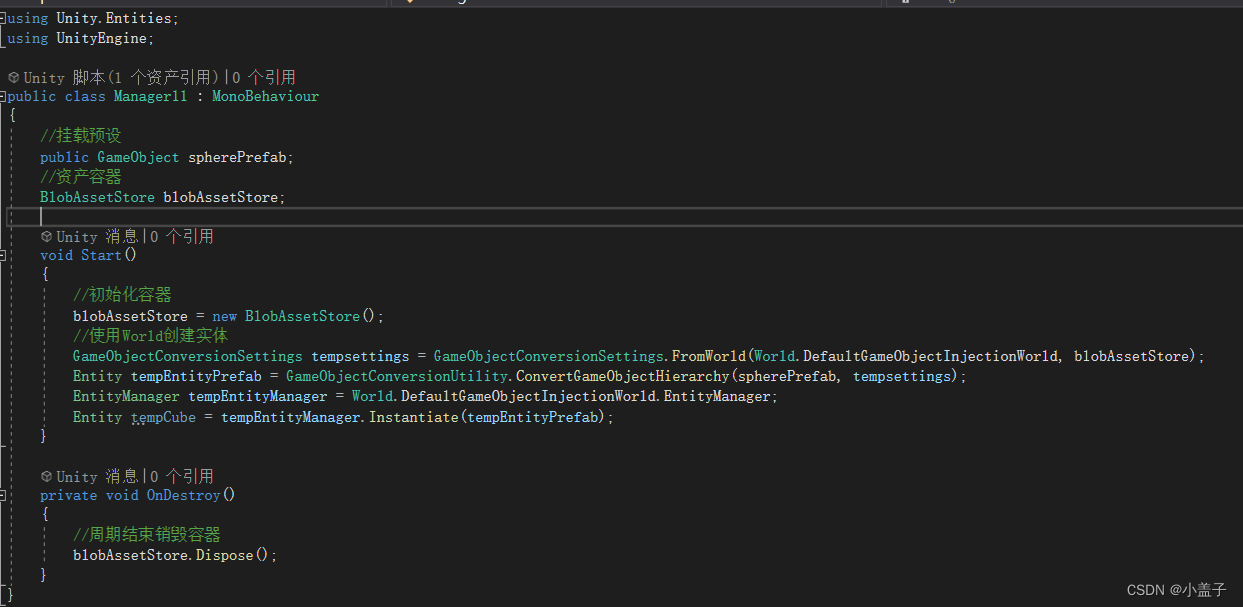
Task: Click the Unity cube icon above OnDestroy method
Action: (x=46, y=476)
